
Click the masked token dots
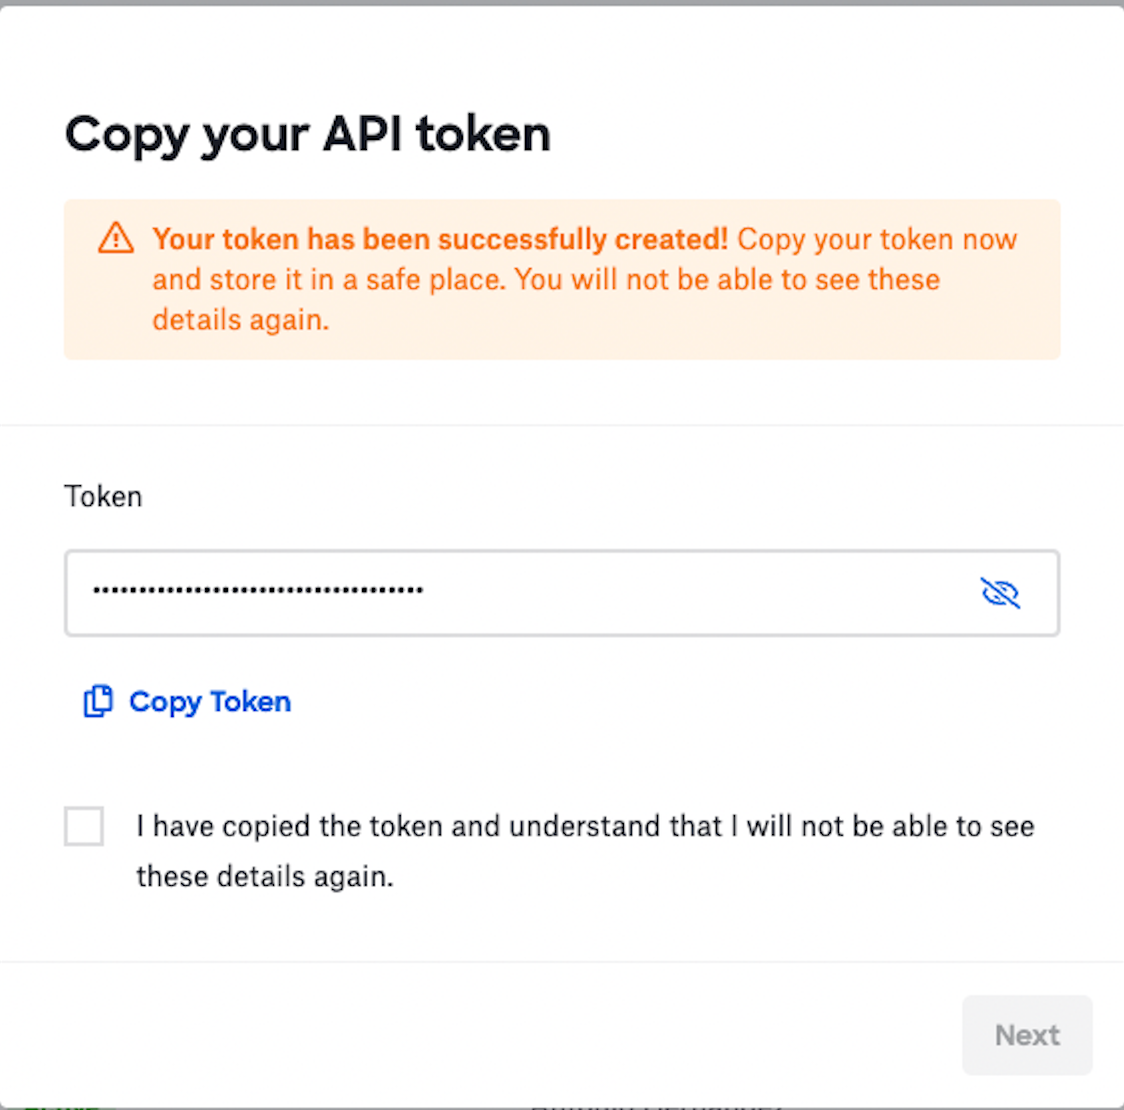click(x=258, y=591)
